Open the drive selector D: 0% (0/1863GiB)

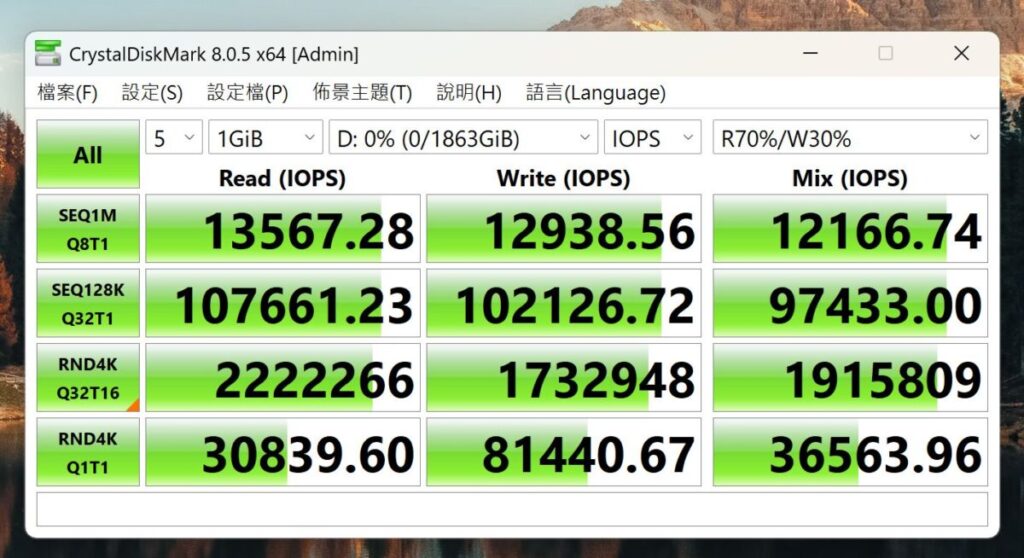(463, 138)
